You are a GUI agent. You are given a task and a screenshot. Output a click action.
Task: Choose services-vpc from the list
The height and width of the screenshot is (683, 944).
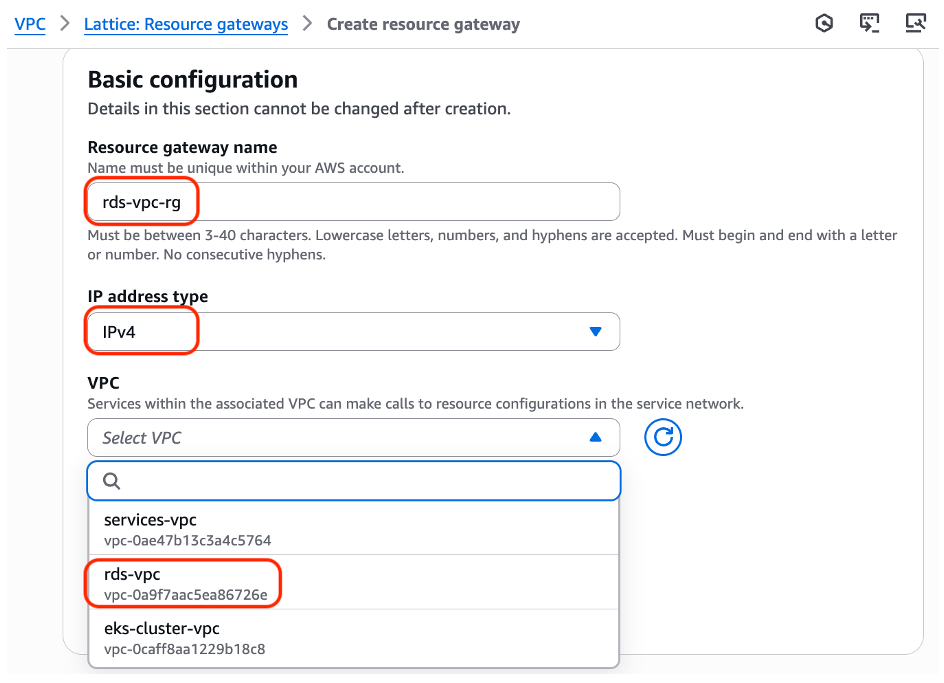point(150,520)
